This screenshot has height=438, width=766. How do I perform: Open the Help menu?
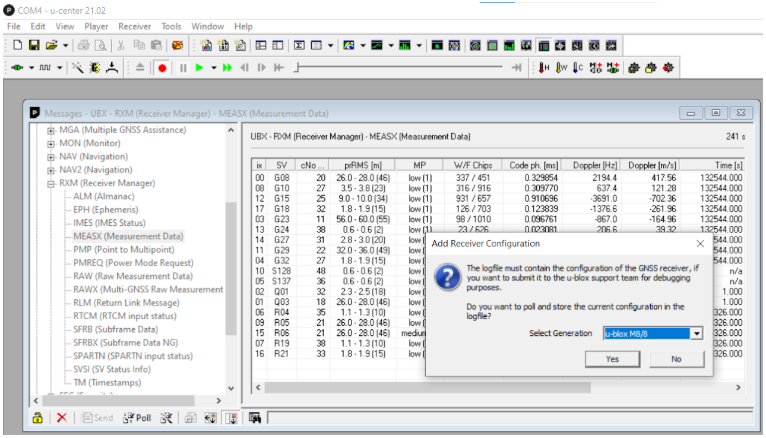(243, 26)
